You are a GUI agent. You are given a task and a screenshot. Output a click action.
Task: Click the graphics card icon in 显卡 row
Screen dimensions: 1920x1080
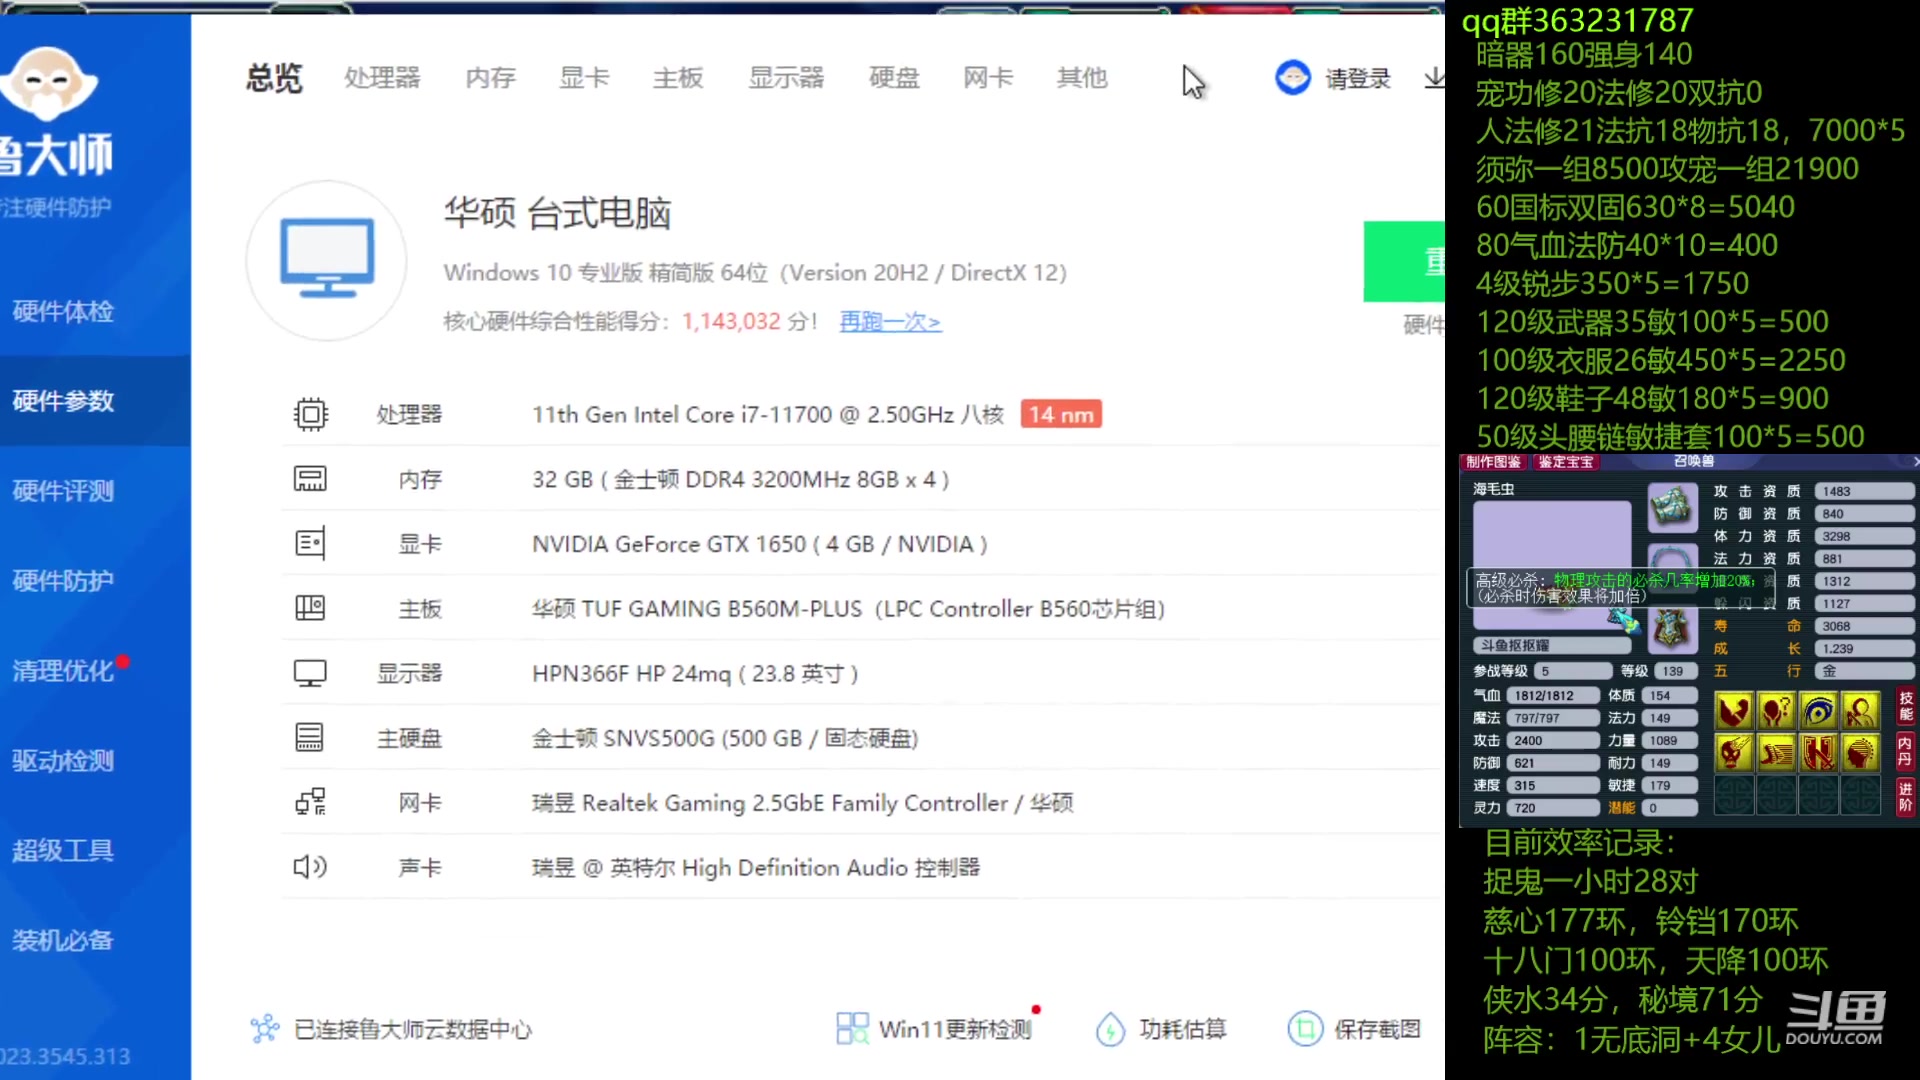(310, 544)
